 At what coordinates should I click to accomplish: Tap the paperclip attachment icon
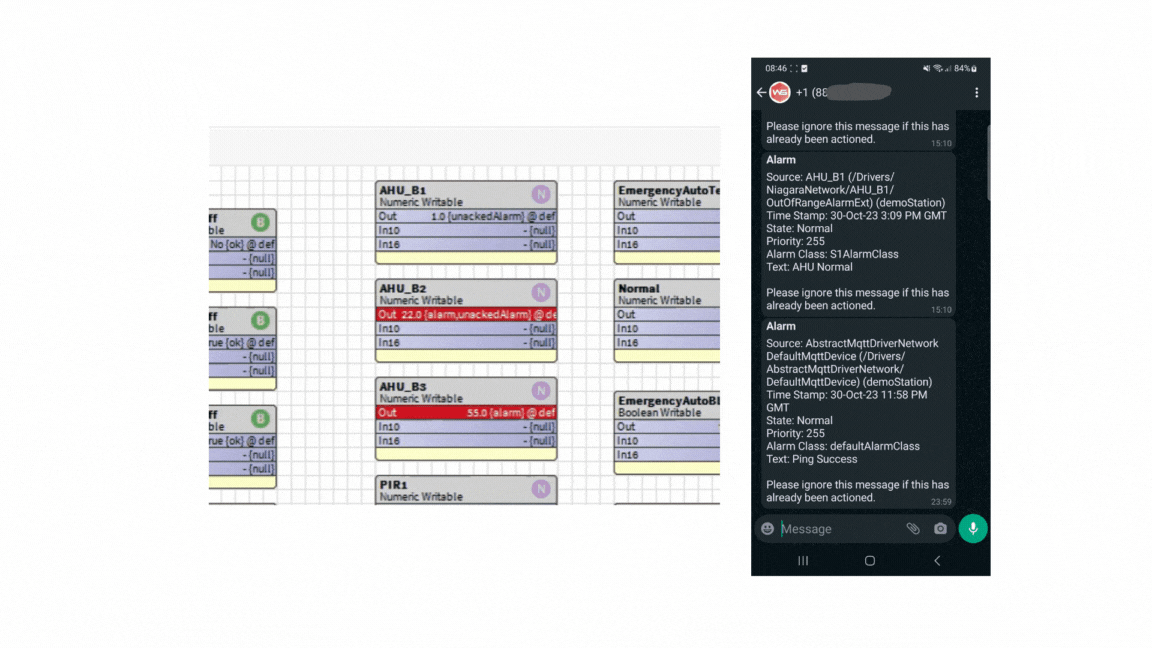[913, 529]
